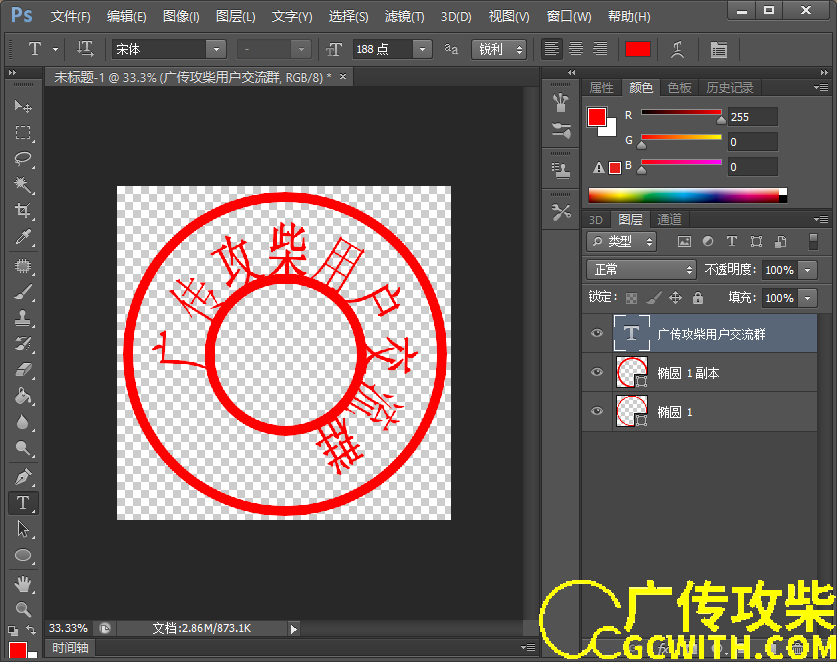The width and height of the screenshot is (837, 662).
Task: Select the Paint Bucket tool
Action: point(22,396)
